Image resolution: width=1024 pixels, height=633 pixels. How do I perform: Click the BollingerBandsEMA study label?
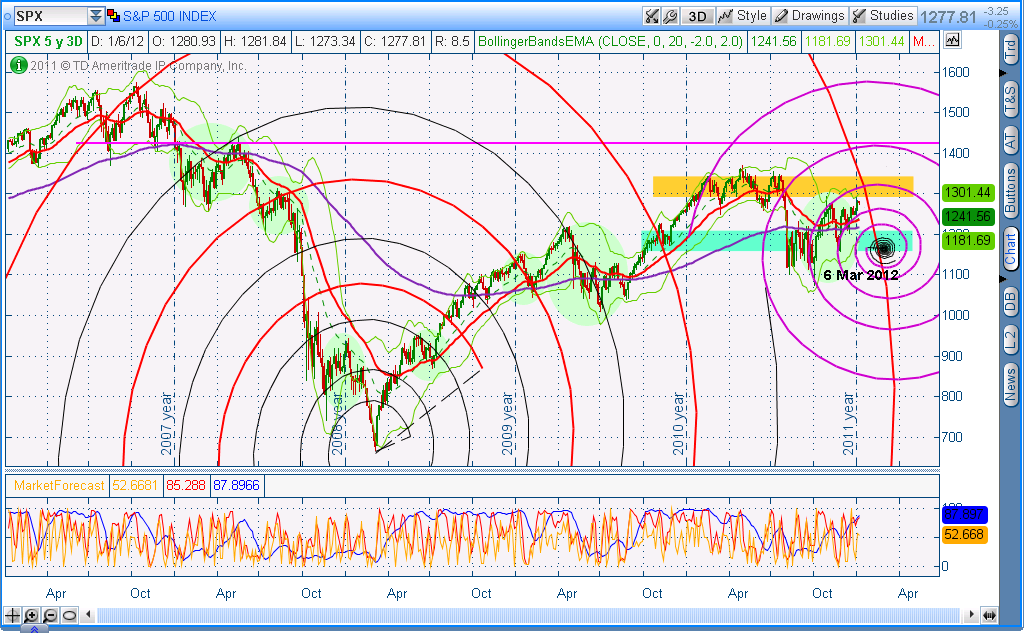point(610,41)
